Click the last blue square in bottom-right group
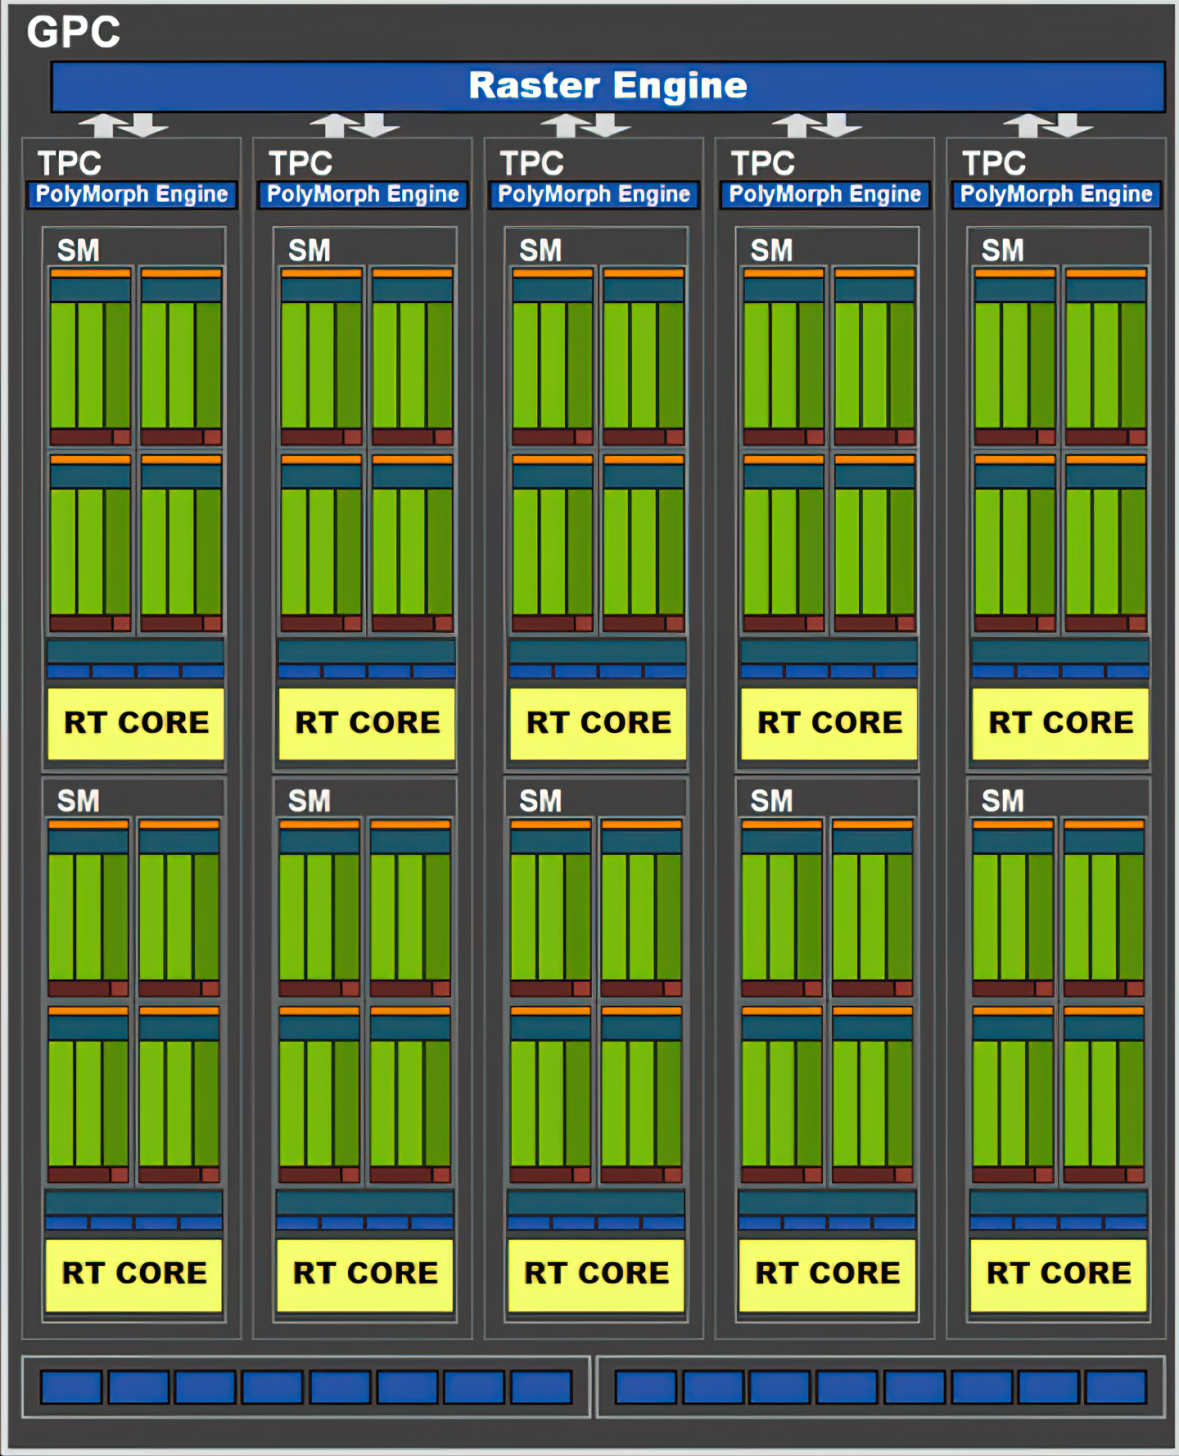 tap(1115, 1387)
